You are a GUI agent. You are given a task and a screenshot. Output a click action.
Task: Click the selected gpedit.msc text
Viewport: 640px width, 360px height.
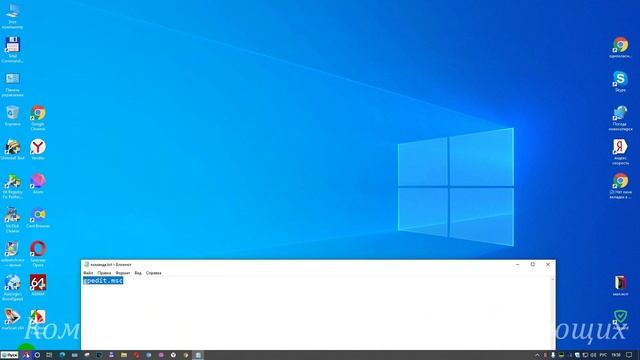(103, 280)
